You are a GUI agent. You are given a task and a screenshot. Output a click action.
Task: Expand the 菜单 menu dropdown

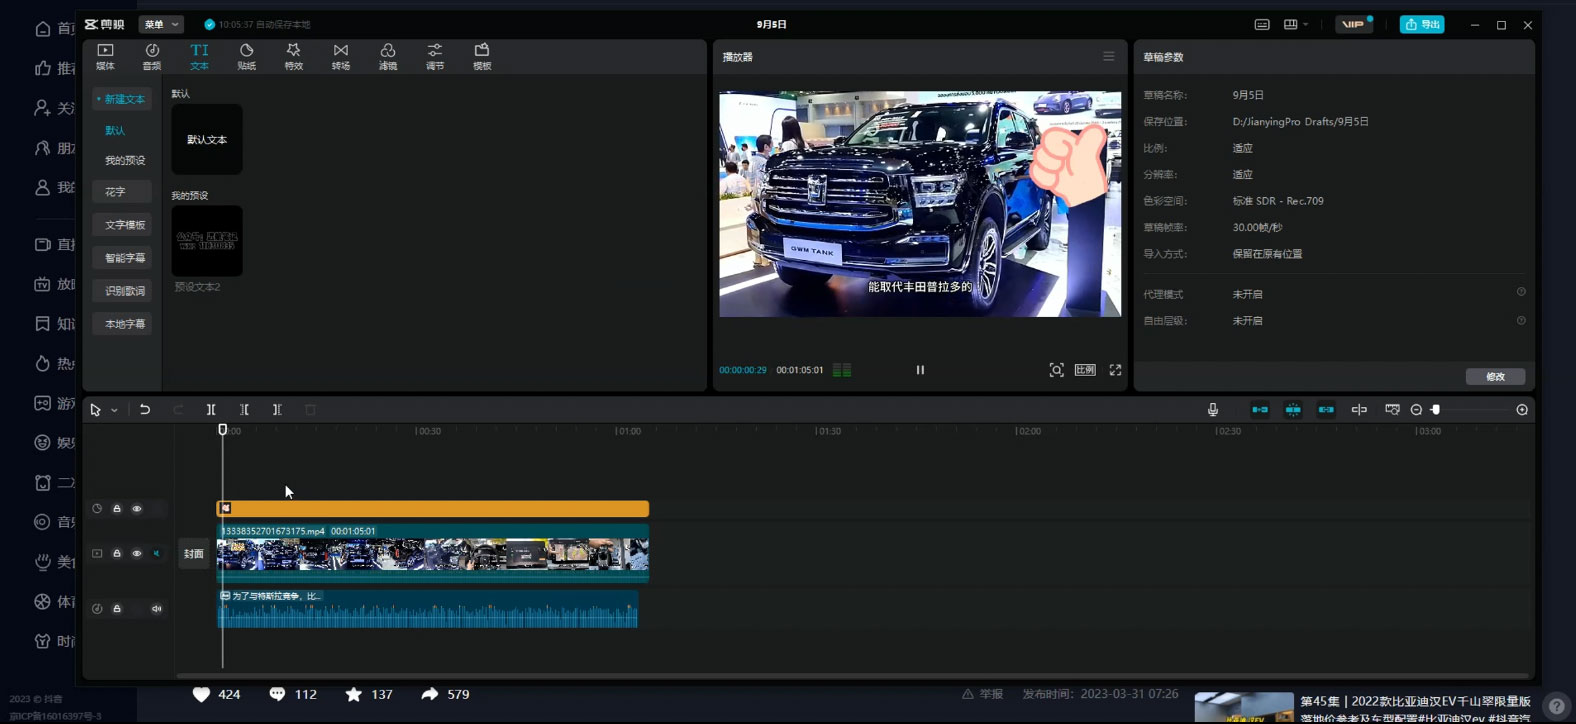pyautogui.click(x=161, y=24)
